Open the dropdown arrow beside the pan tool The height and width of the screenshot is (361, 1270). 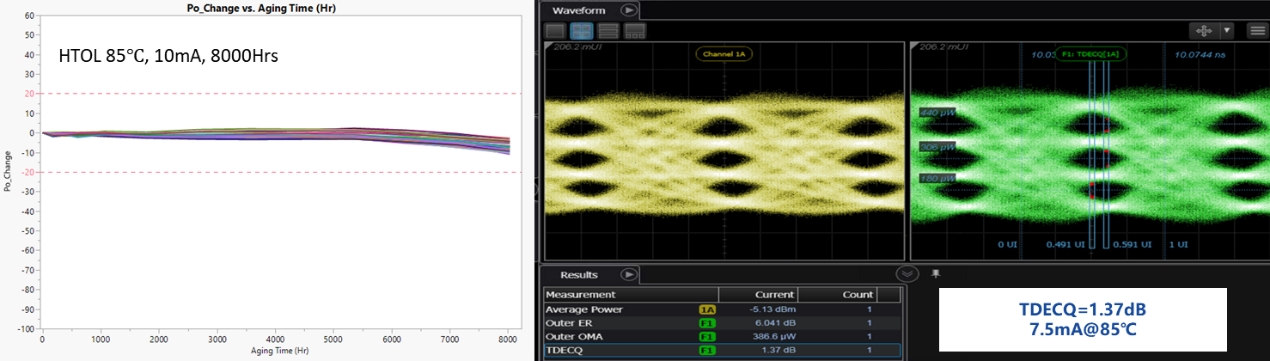point(1227,31)
